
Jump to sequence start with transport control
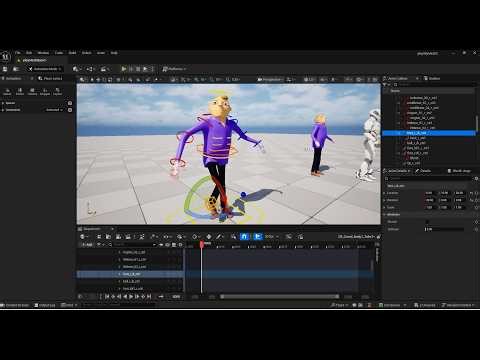(107, 296)
